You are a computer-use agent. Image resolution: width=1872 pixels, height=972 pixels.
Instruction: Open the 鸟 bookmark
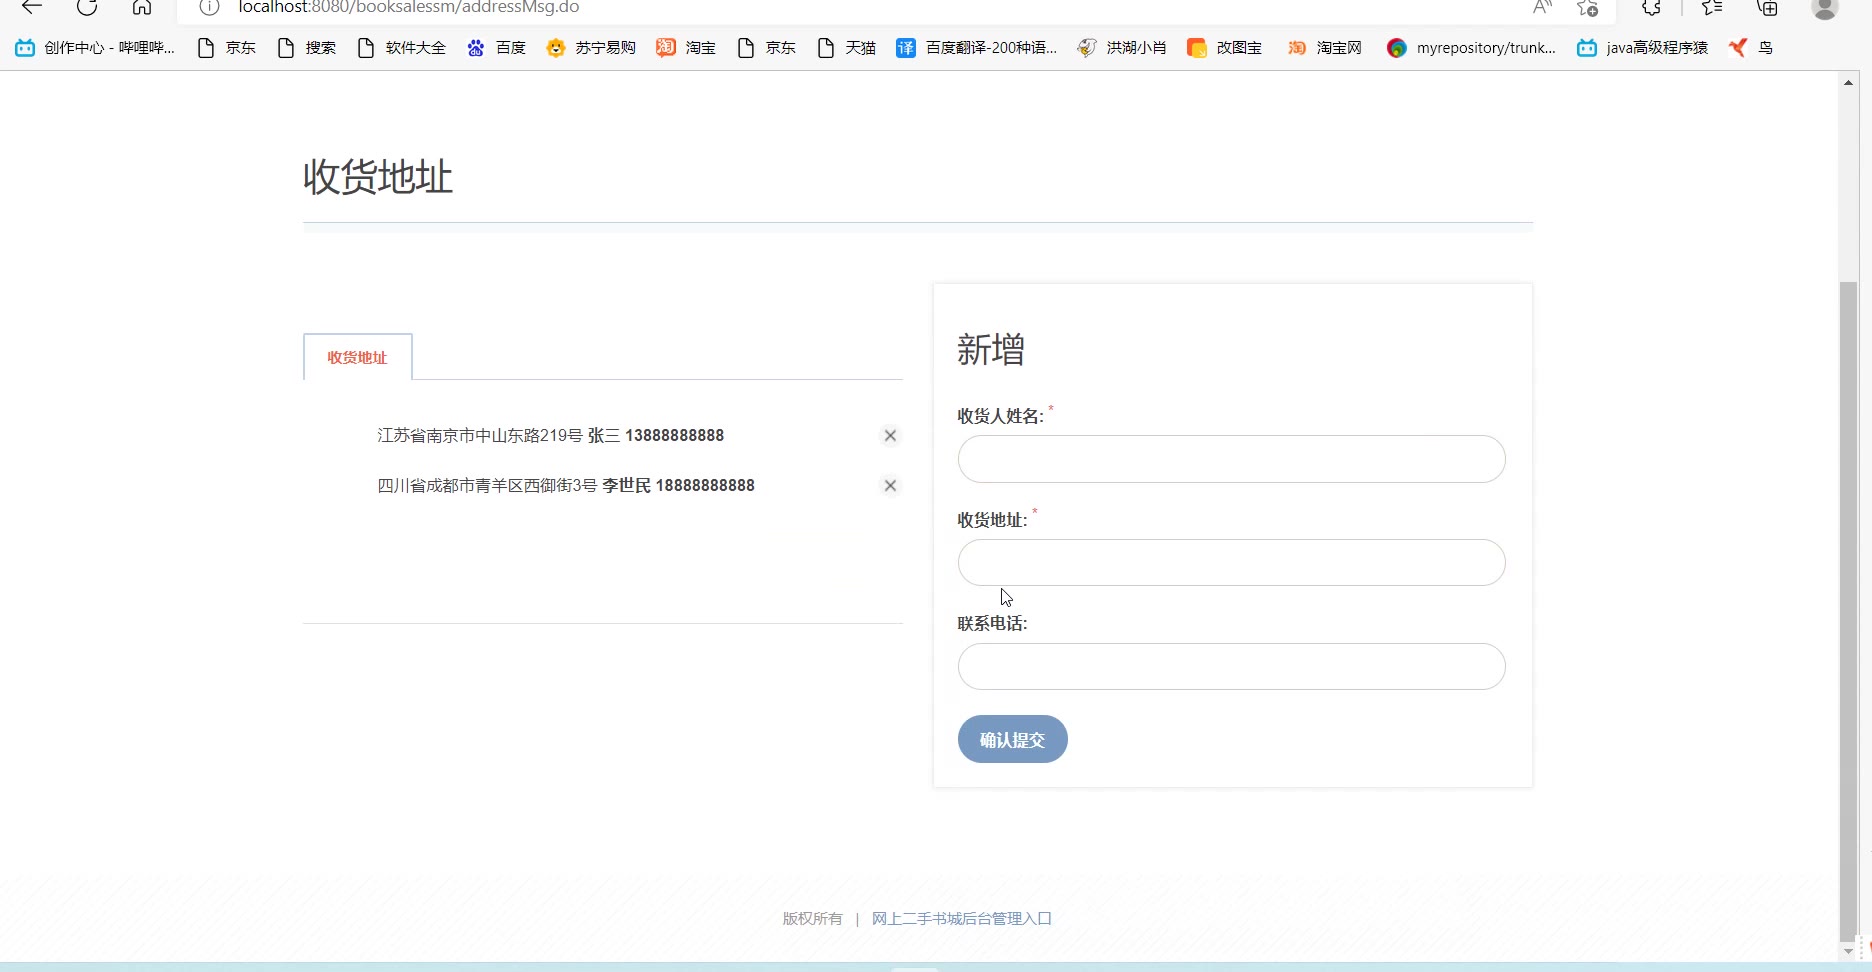[1752, 47]
